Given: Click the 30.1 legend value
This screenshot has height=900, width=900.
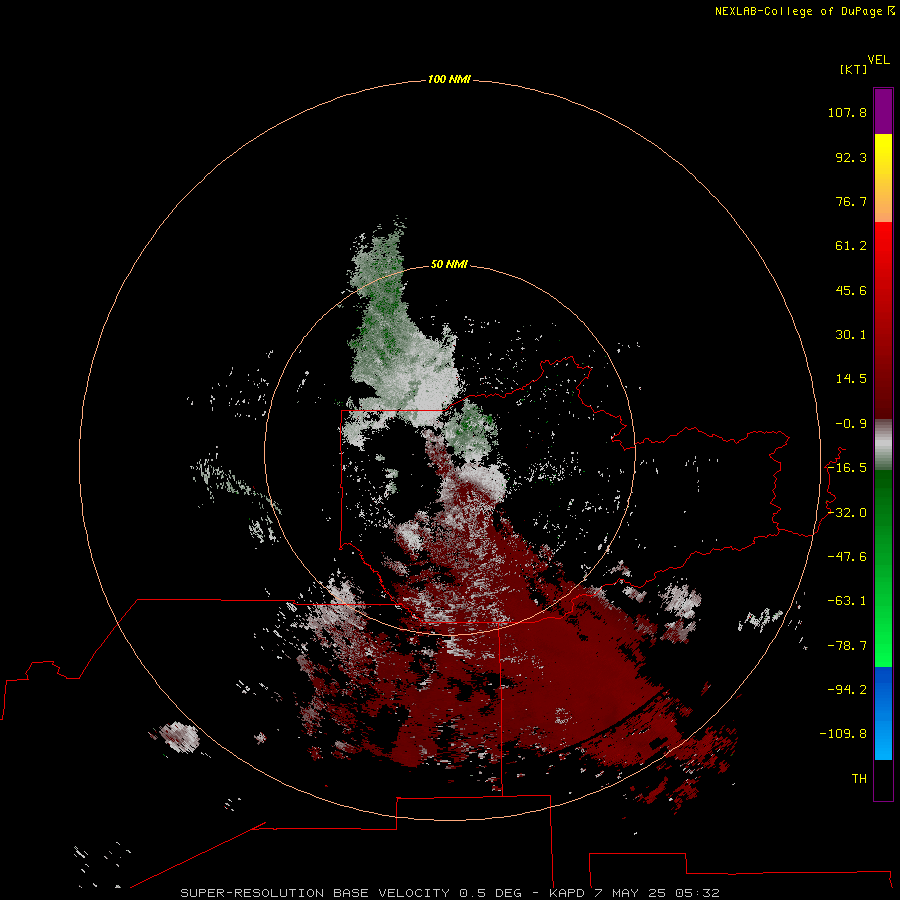Looking at the screenshot, I should click(851, 335).
